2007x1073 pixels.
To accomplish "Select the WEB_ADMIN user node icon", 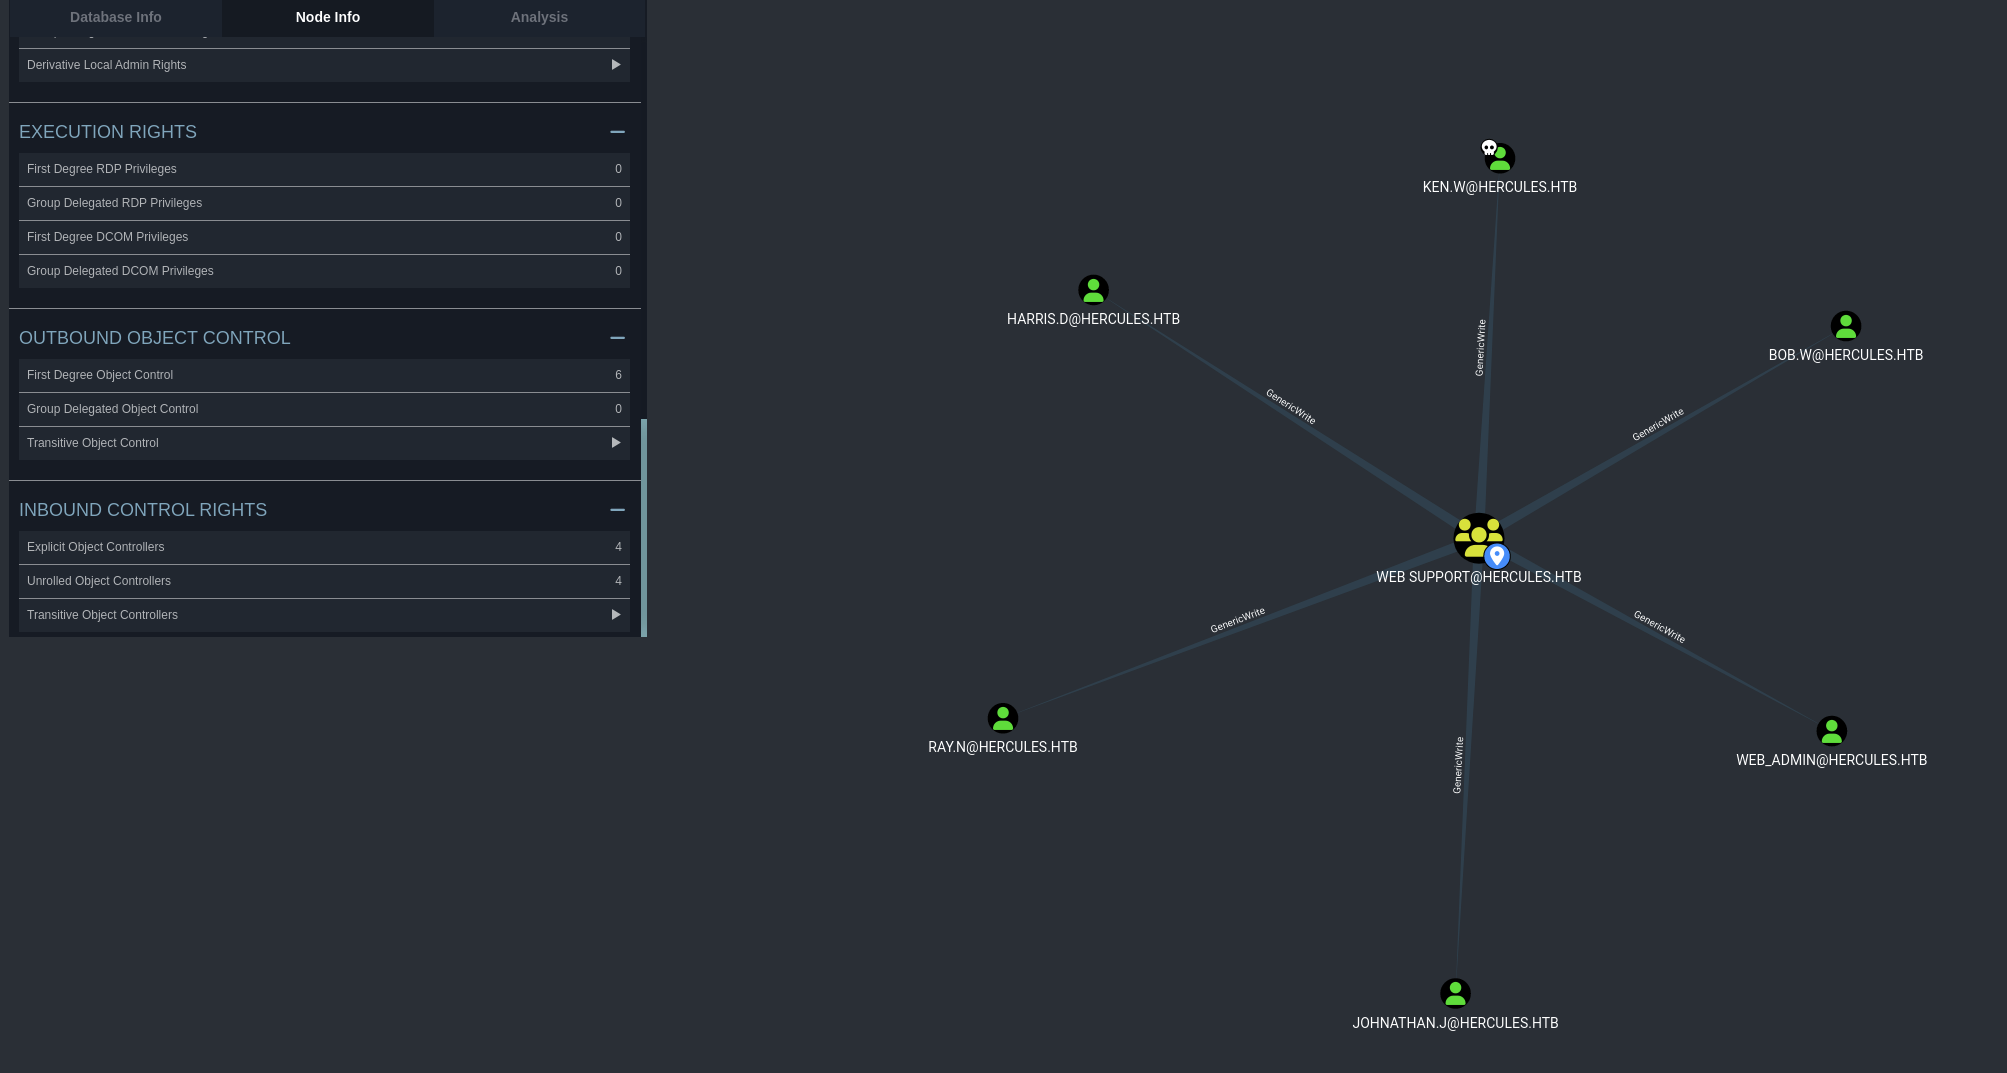I will [x=1831, y=731].
